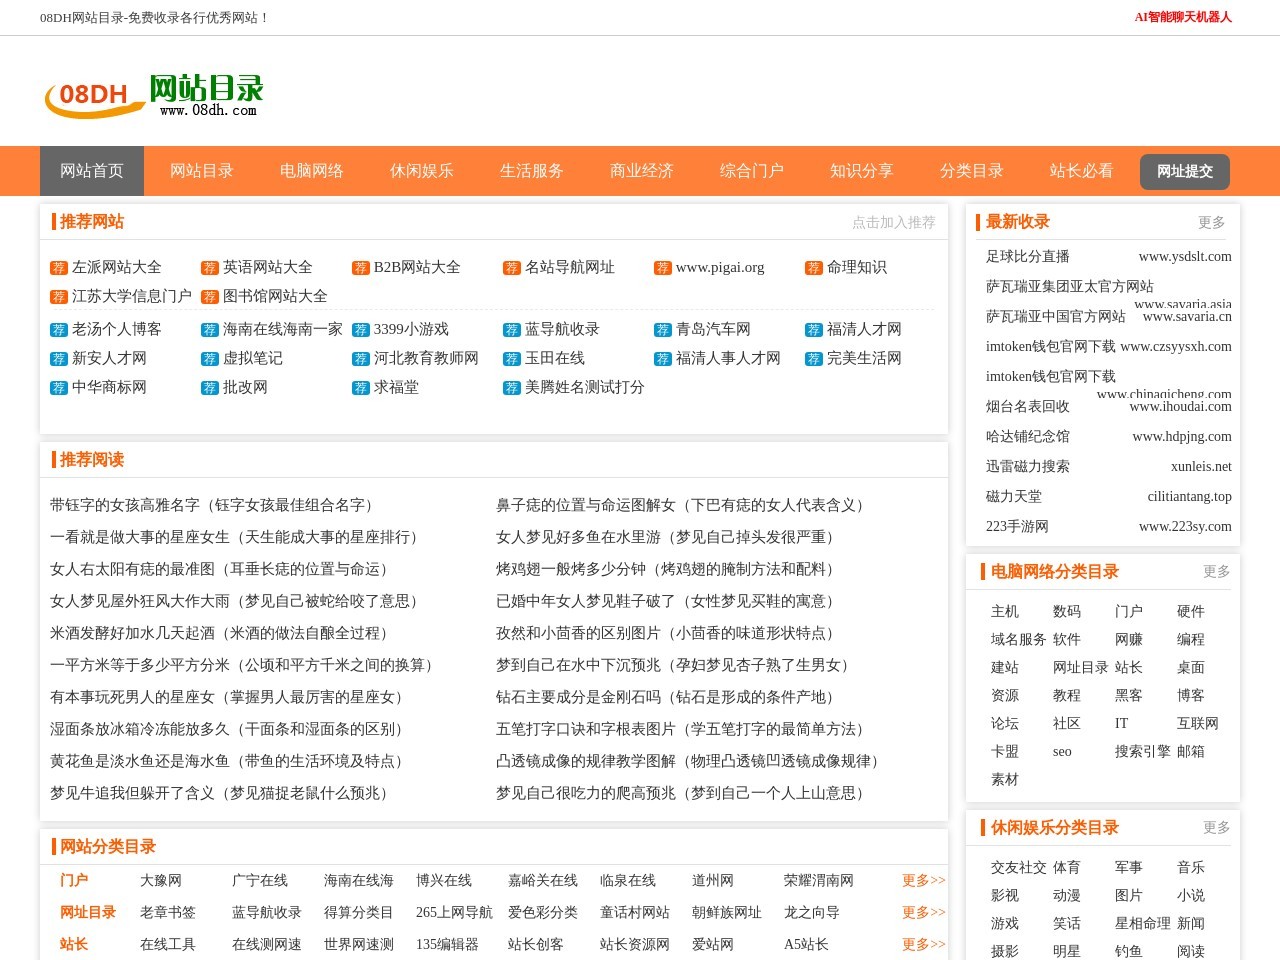Image resolution: width=1280 pixels, height=960 pixels.
Task: Click the orange 荐 badge beside 英语网站大全
Action: [210, 268]
